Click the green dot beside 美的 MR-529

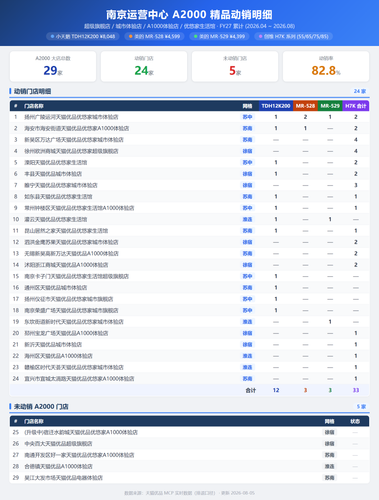point(196,36)
